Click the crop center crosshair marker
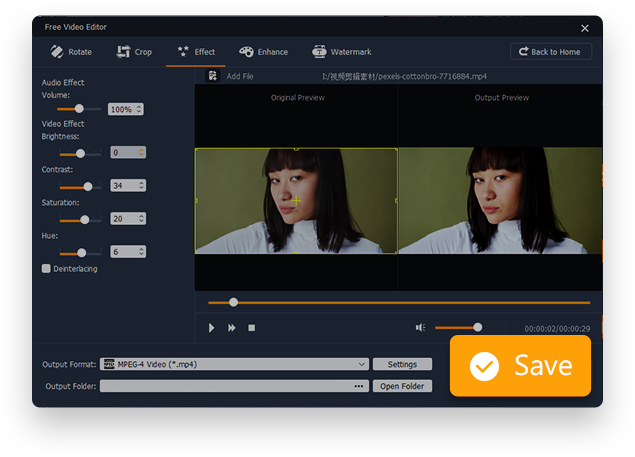The height and width of the screenshot is (457, 635). (296, 201)
